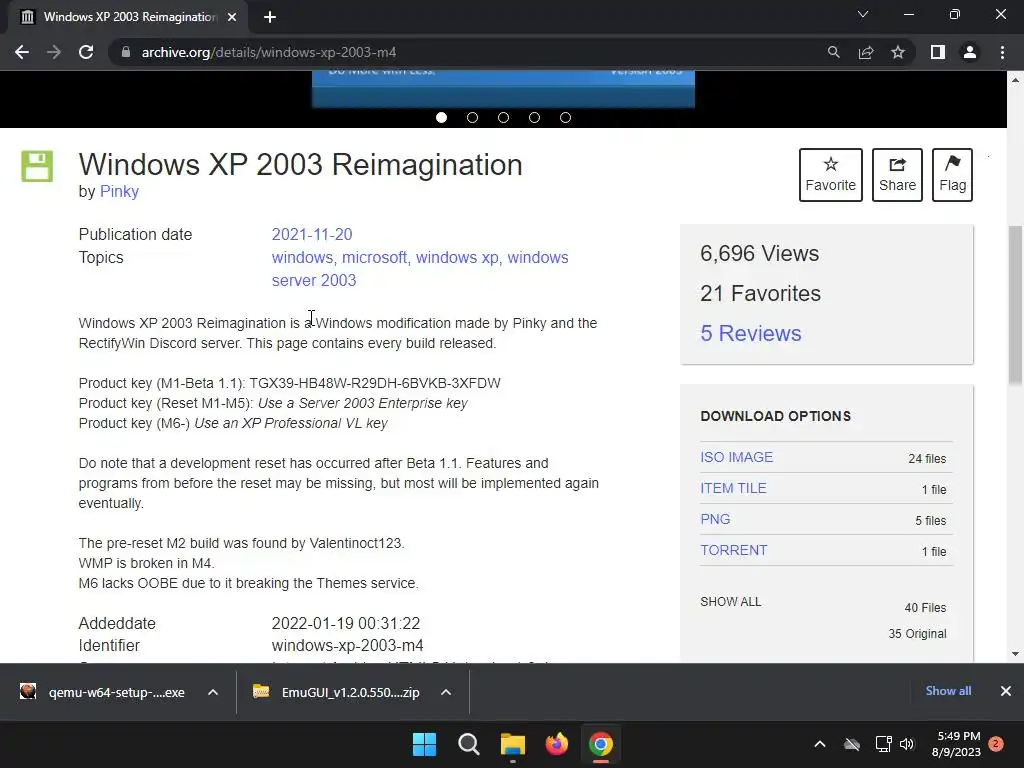Screen dimensions: 1024x768
Task: Select fifth carousel slide dot
Action: click(x=566, y=118)
